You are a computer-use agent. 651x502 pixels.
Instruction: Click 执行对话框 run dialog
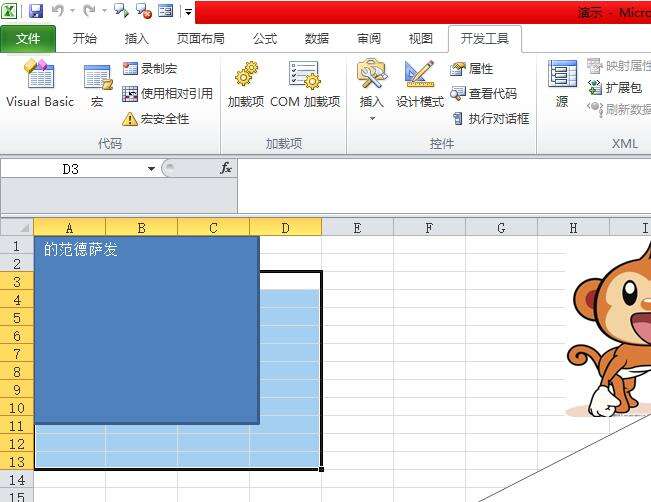point(490,119)
